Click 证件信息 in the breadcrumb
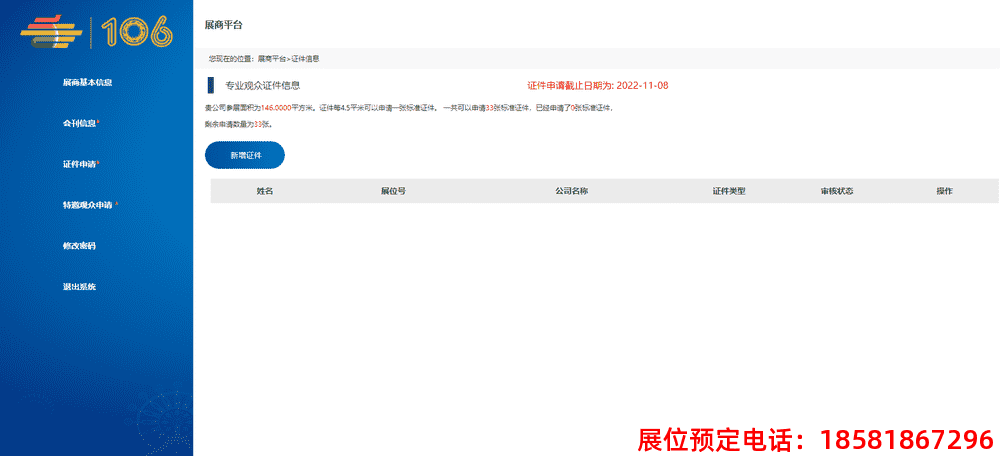This screenshot has width=1000, height=456. tap(306, 59)
